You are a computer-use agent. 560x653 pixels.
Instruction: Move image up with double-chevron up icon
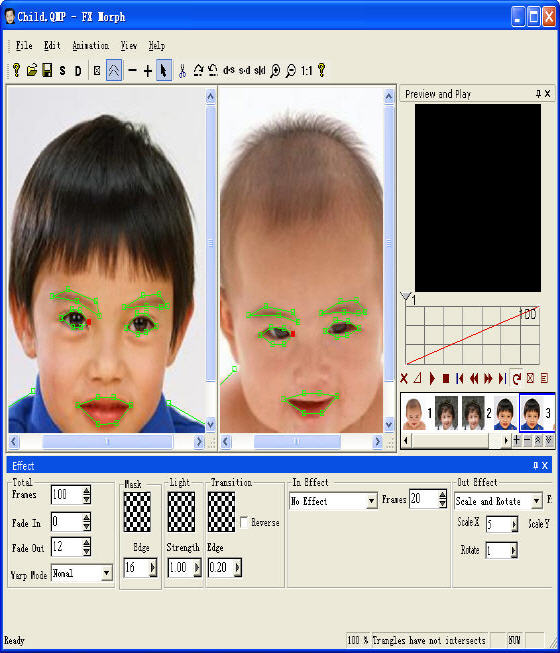point(538,440)
